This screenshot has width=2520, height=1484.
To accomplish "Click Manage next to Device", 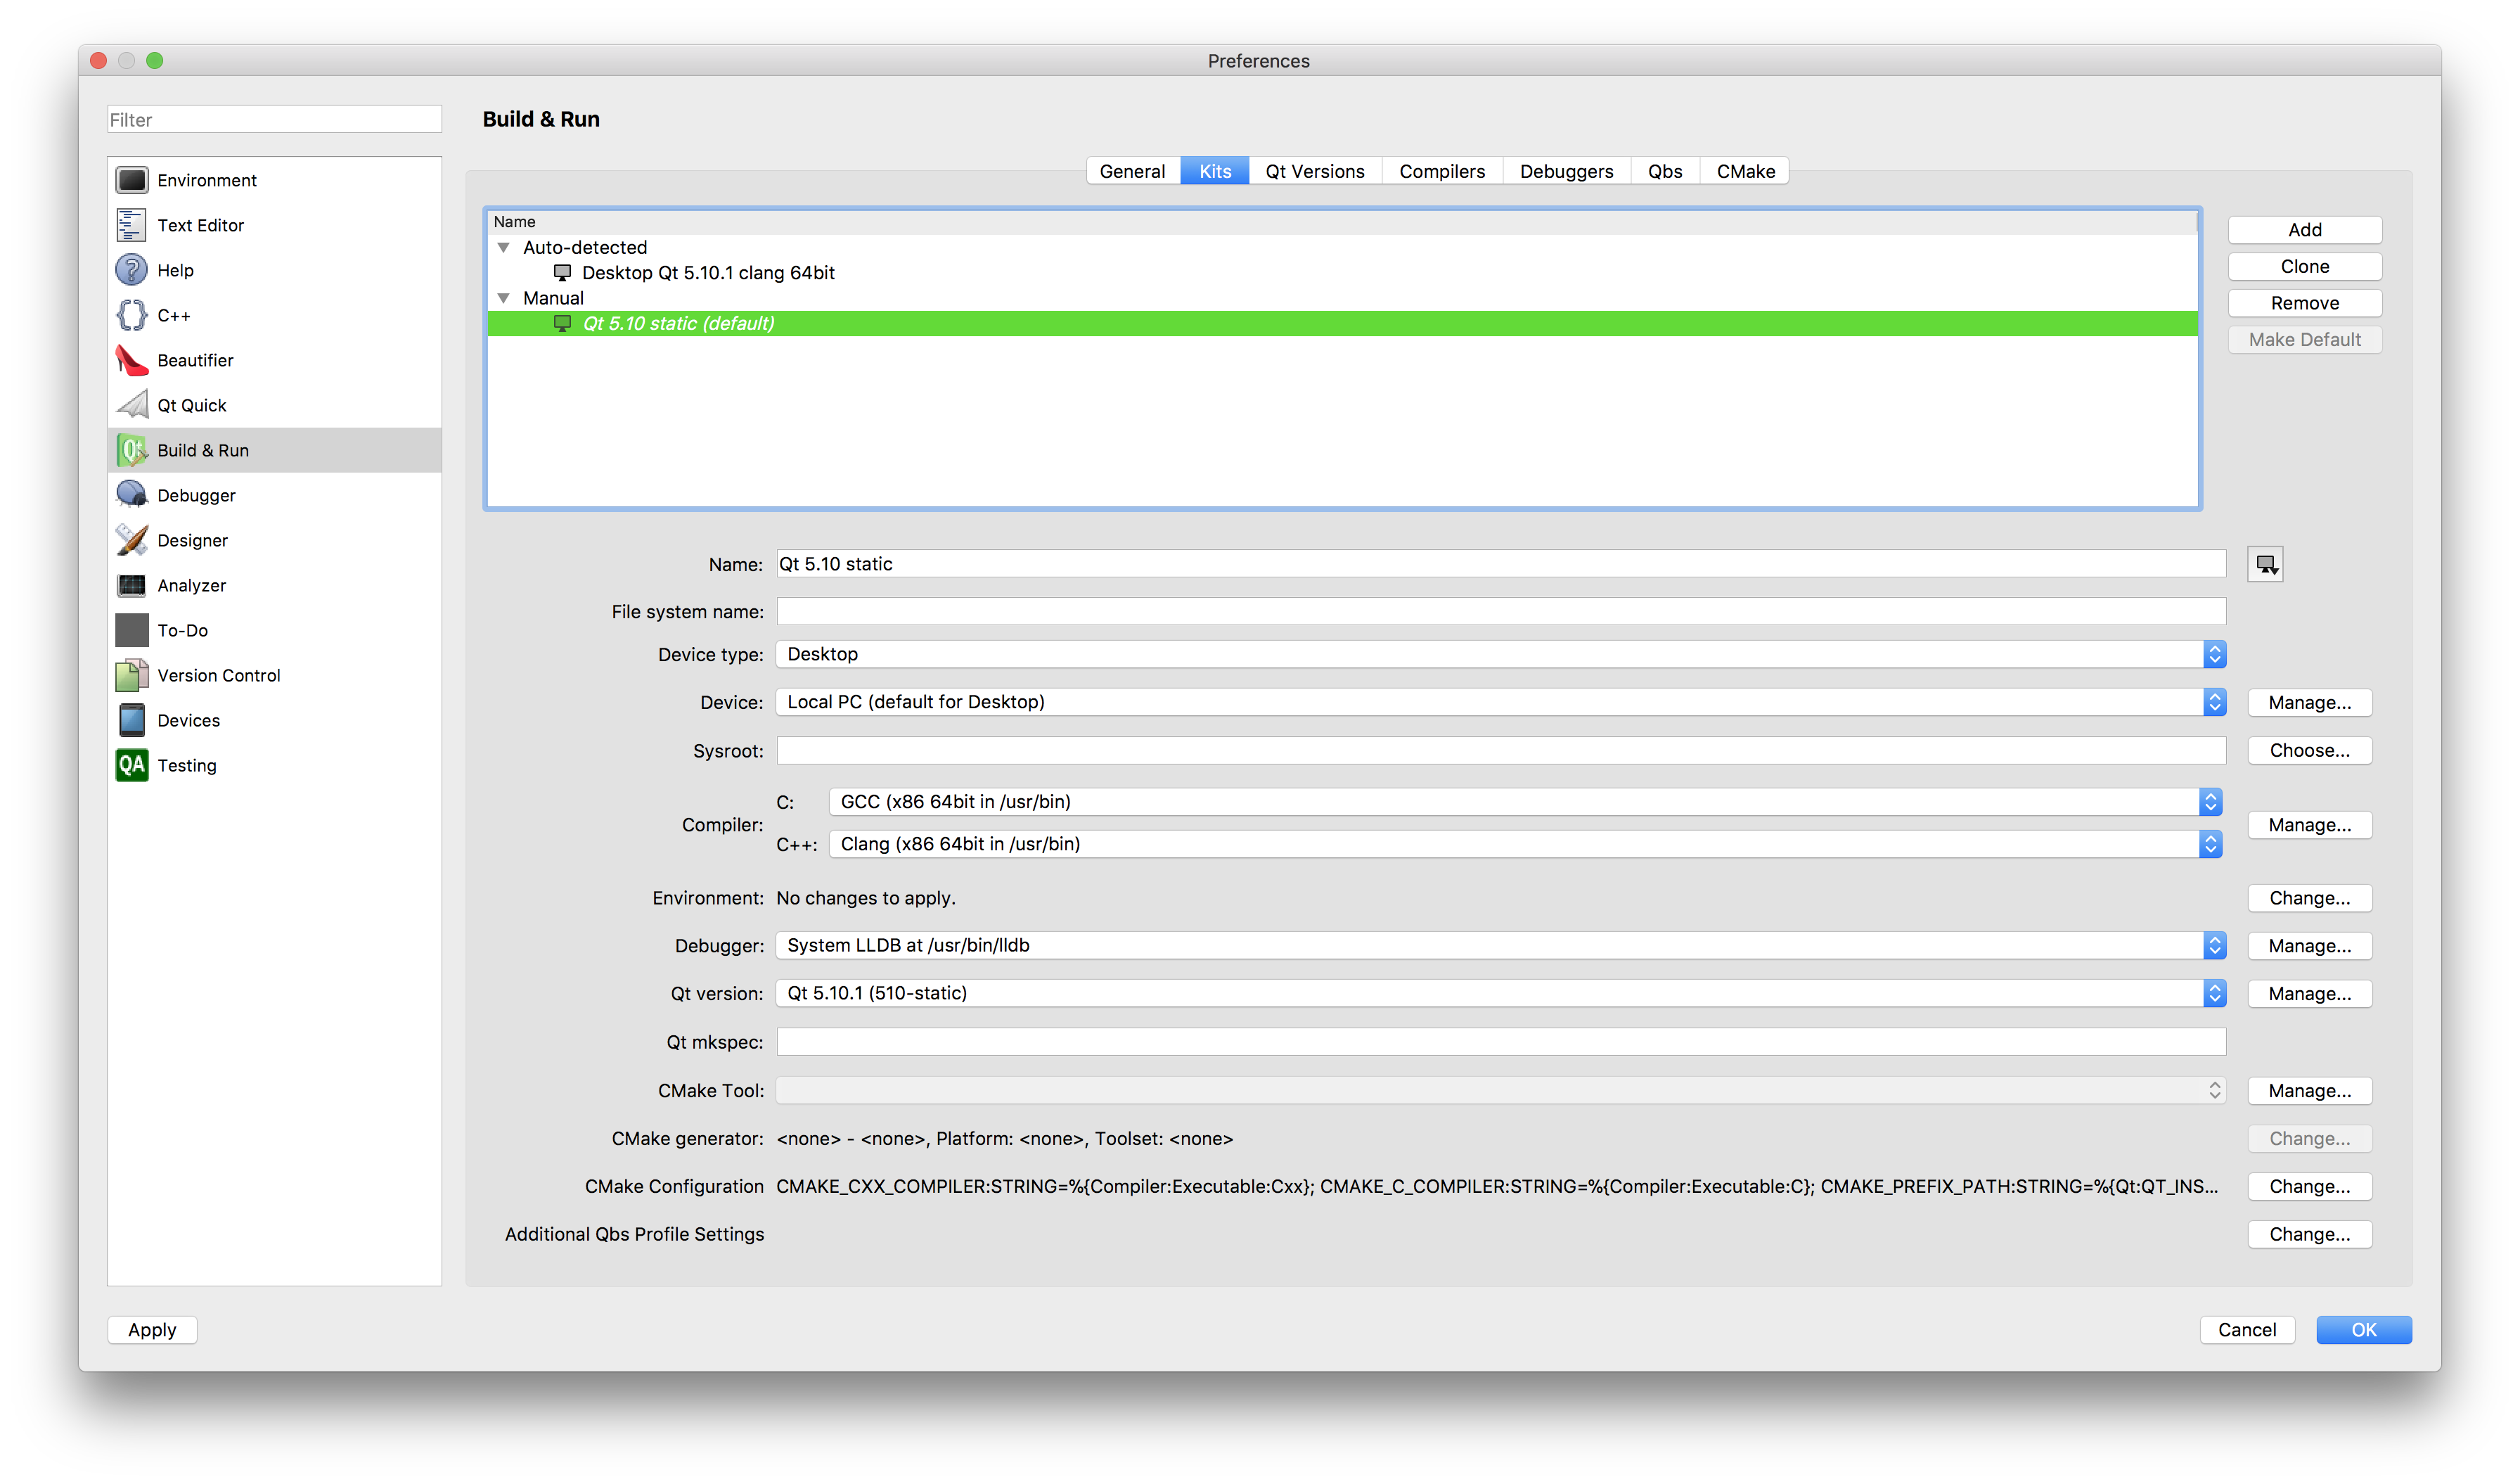I will [2310, 702].
